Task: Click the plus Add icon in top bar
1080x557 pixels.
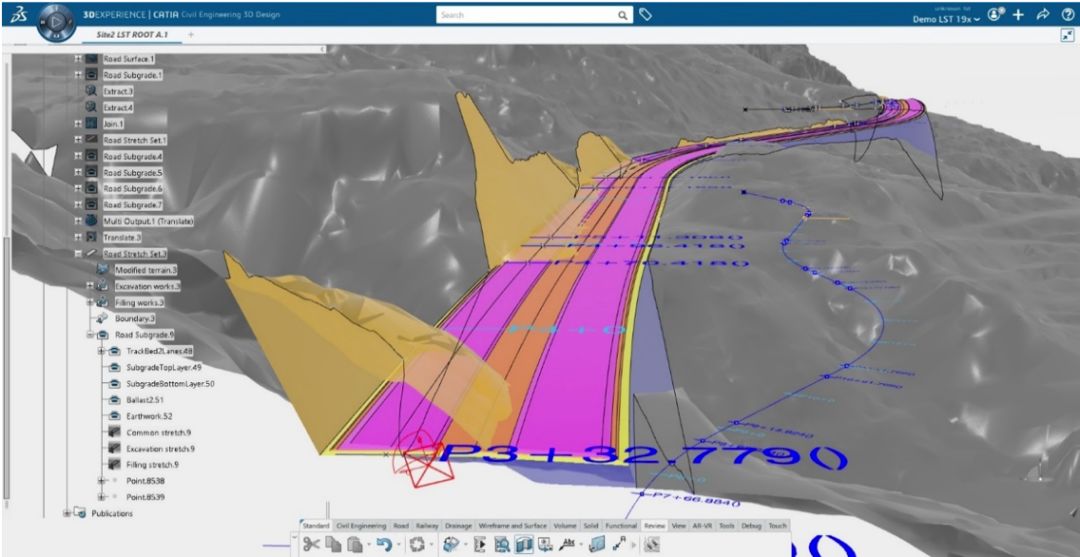Action: click(1017, 16)
